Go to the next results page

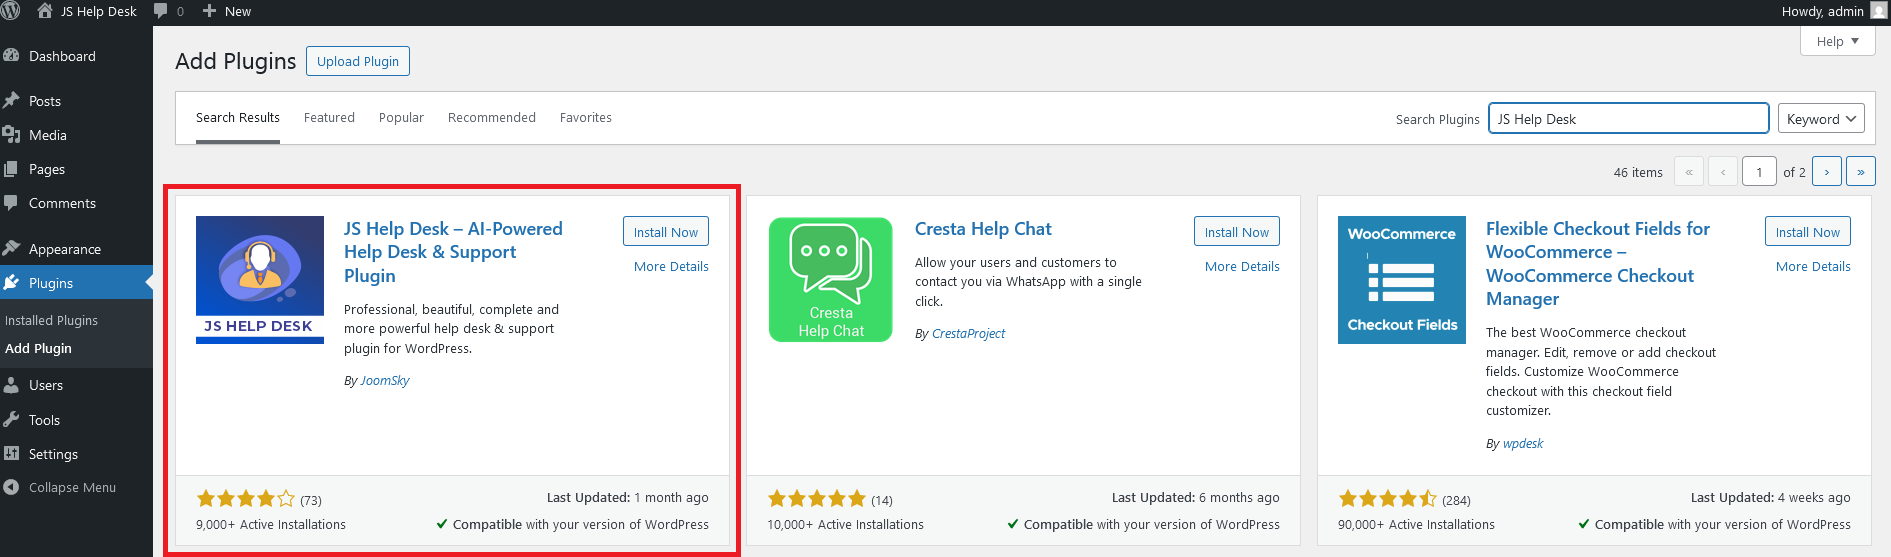tap(1826, 172)
